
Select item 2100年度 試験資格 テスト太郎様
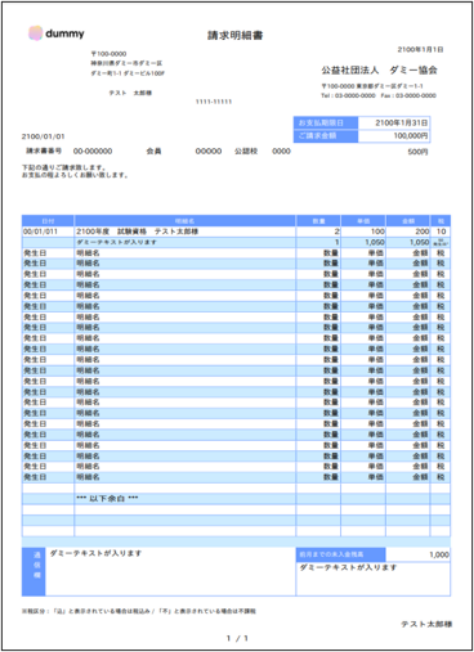click(137, 232)
